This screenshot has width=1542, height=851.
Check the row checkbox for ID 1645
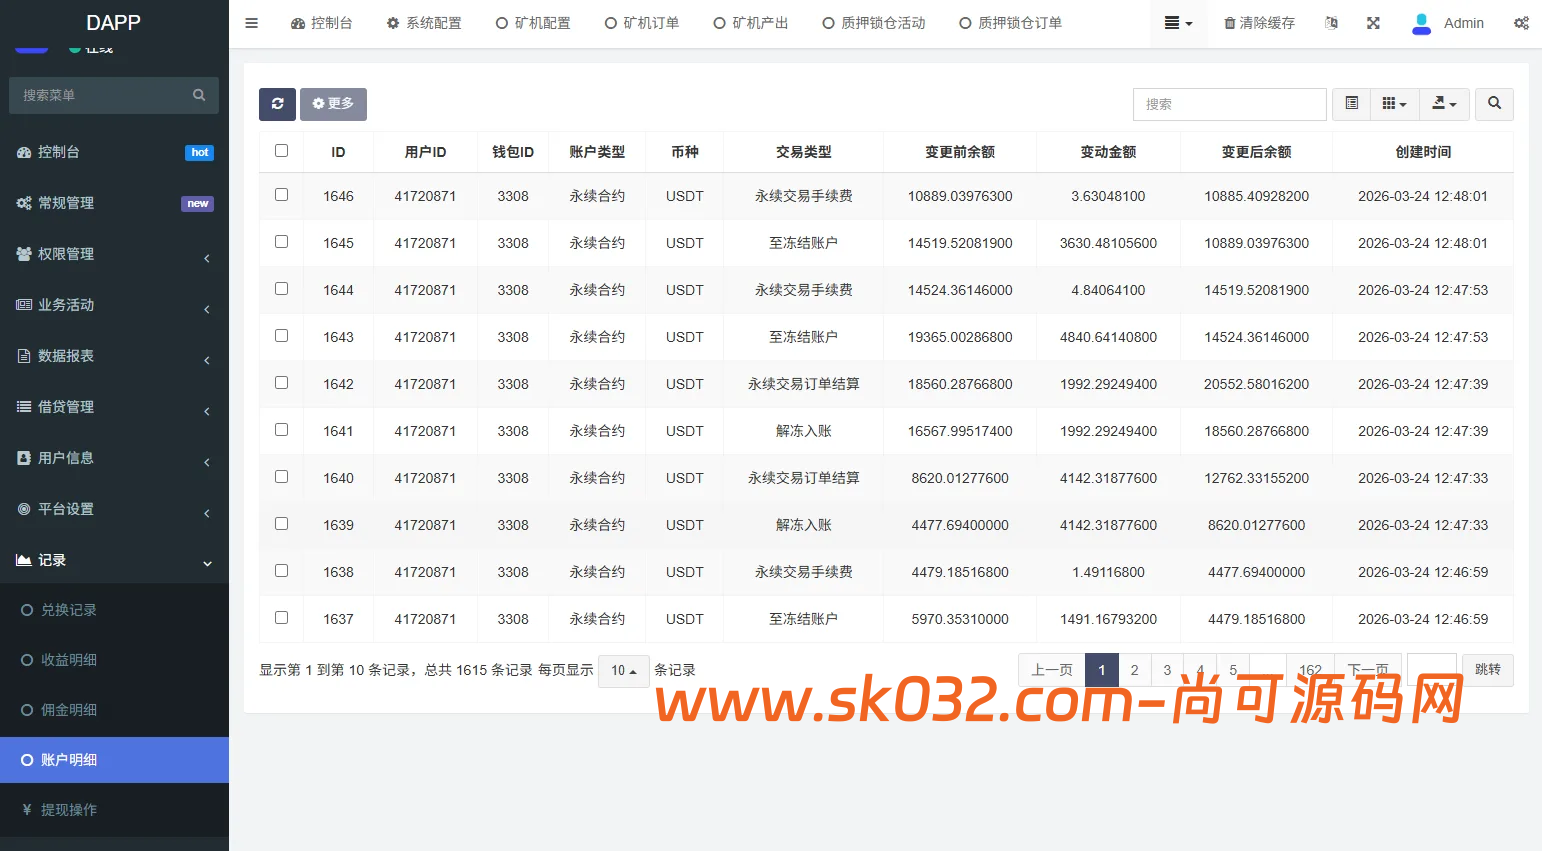281,242
